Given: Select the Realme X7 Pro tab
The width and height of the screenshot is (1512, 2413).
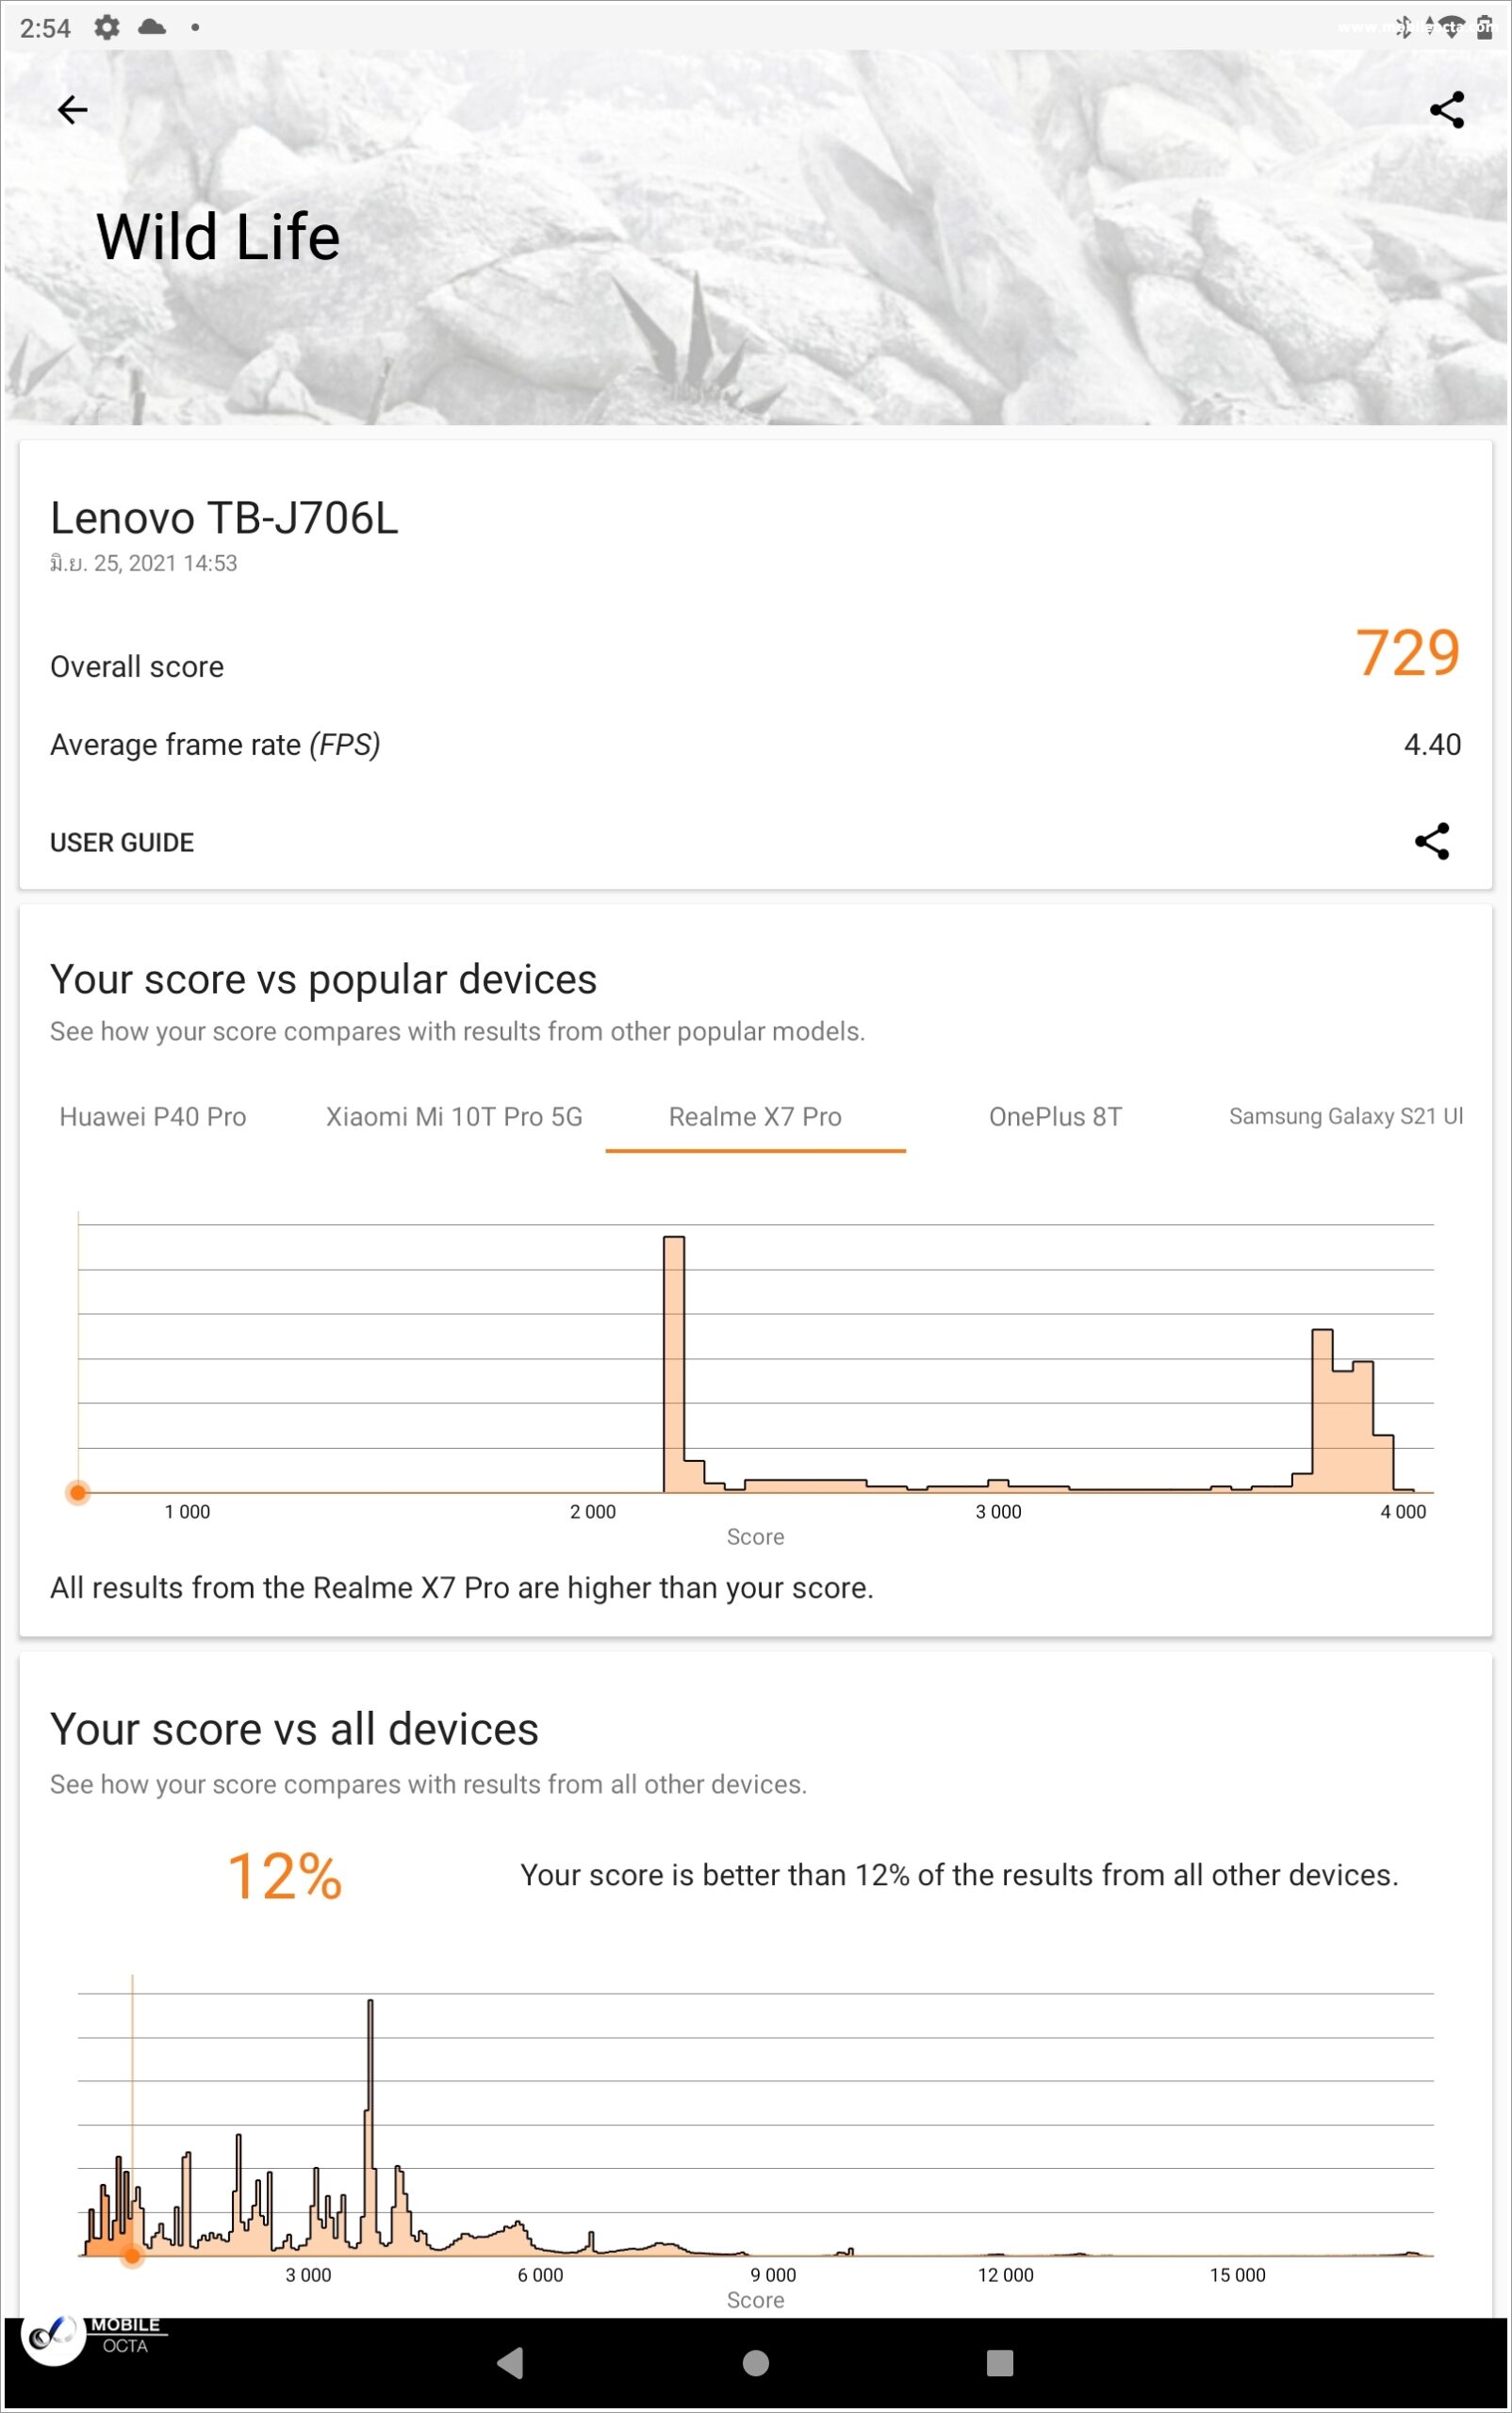Looking at the screenshot, I should 755,1116.
